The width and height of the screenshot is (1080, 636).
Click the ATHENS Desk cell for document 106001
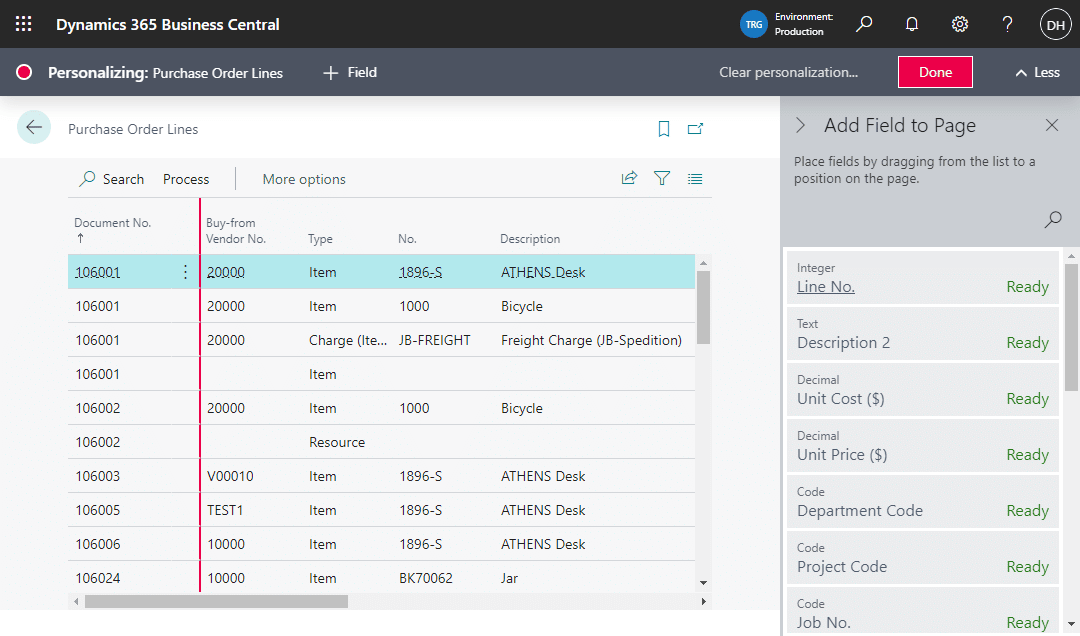point(543,272)
